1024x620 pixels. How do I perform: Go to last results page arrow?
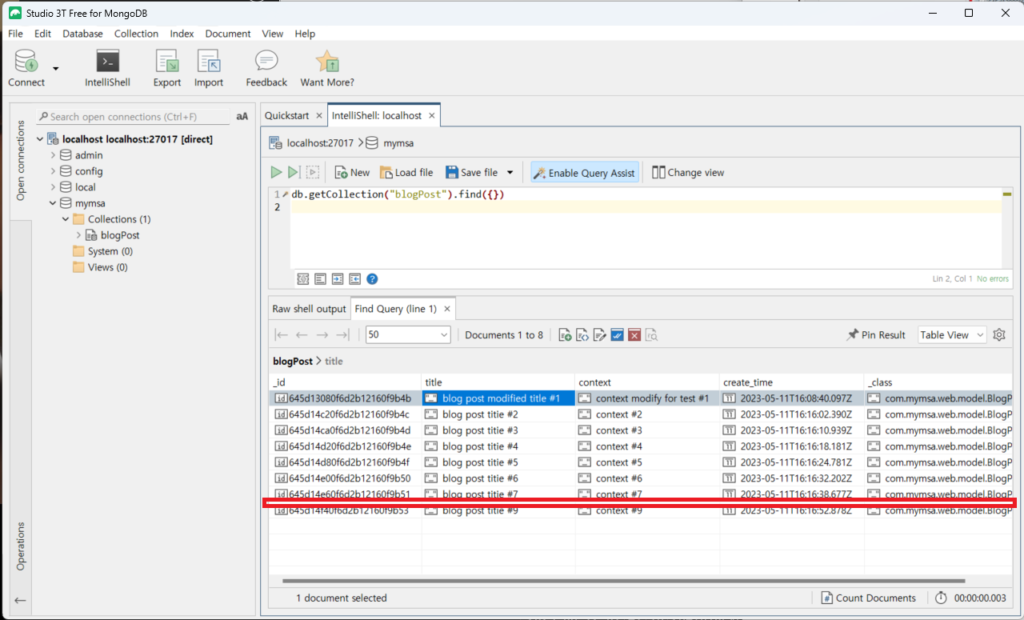coord(342,335)
